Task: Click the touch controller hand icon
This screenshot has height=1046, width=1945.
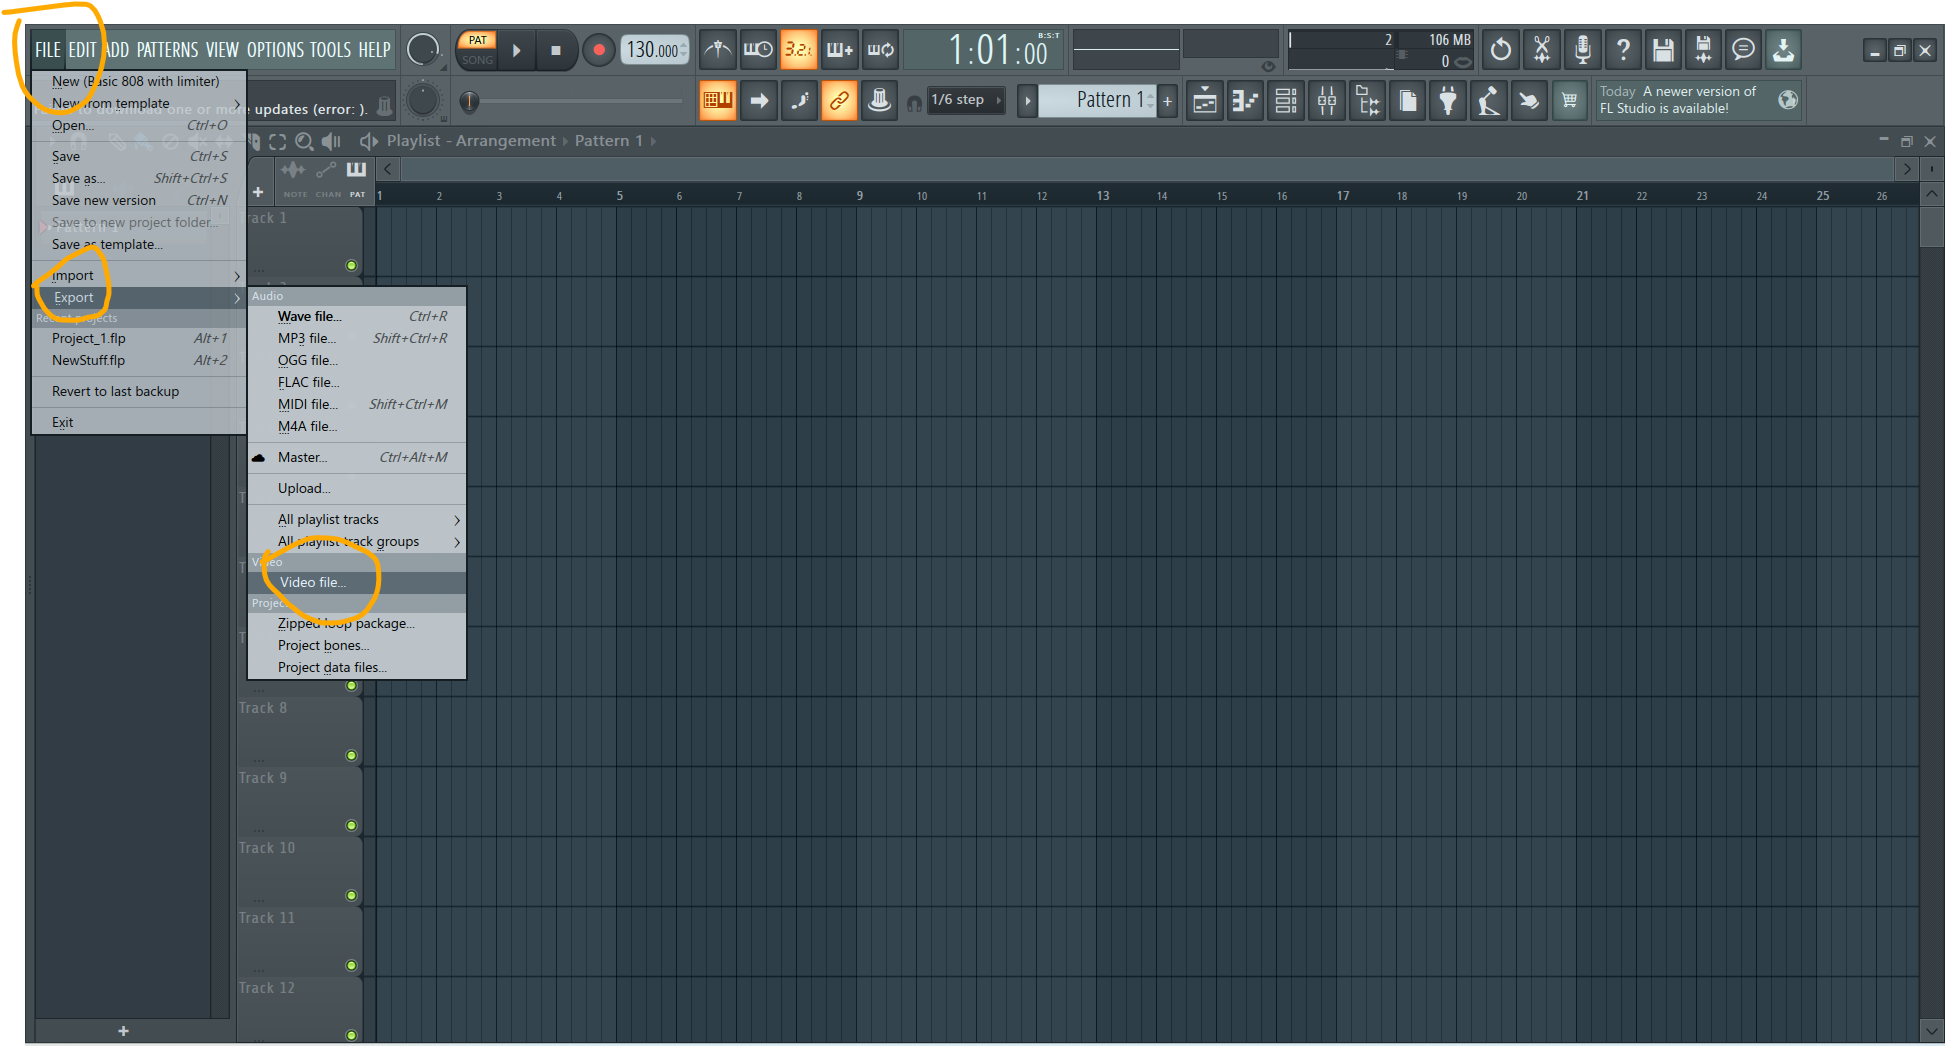Action: pyautogui.click(x=1529, y=100)
